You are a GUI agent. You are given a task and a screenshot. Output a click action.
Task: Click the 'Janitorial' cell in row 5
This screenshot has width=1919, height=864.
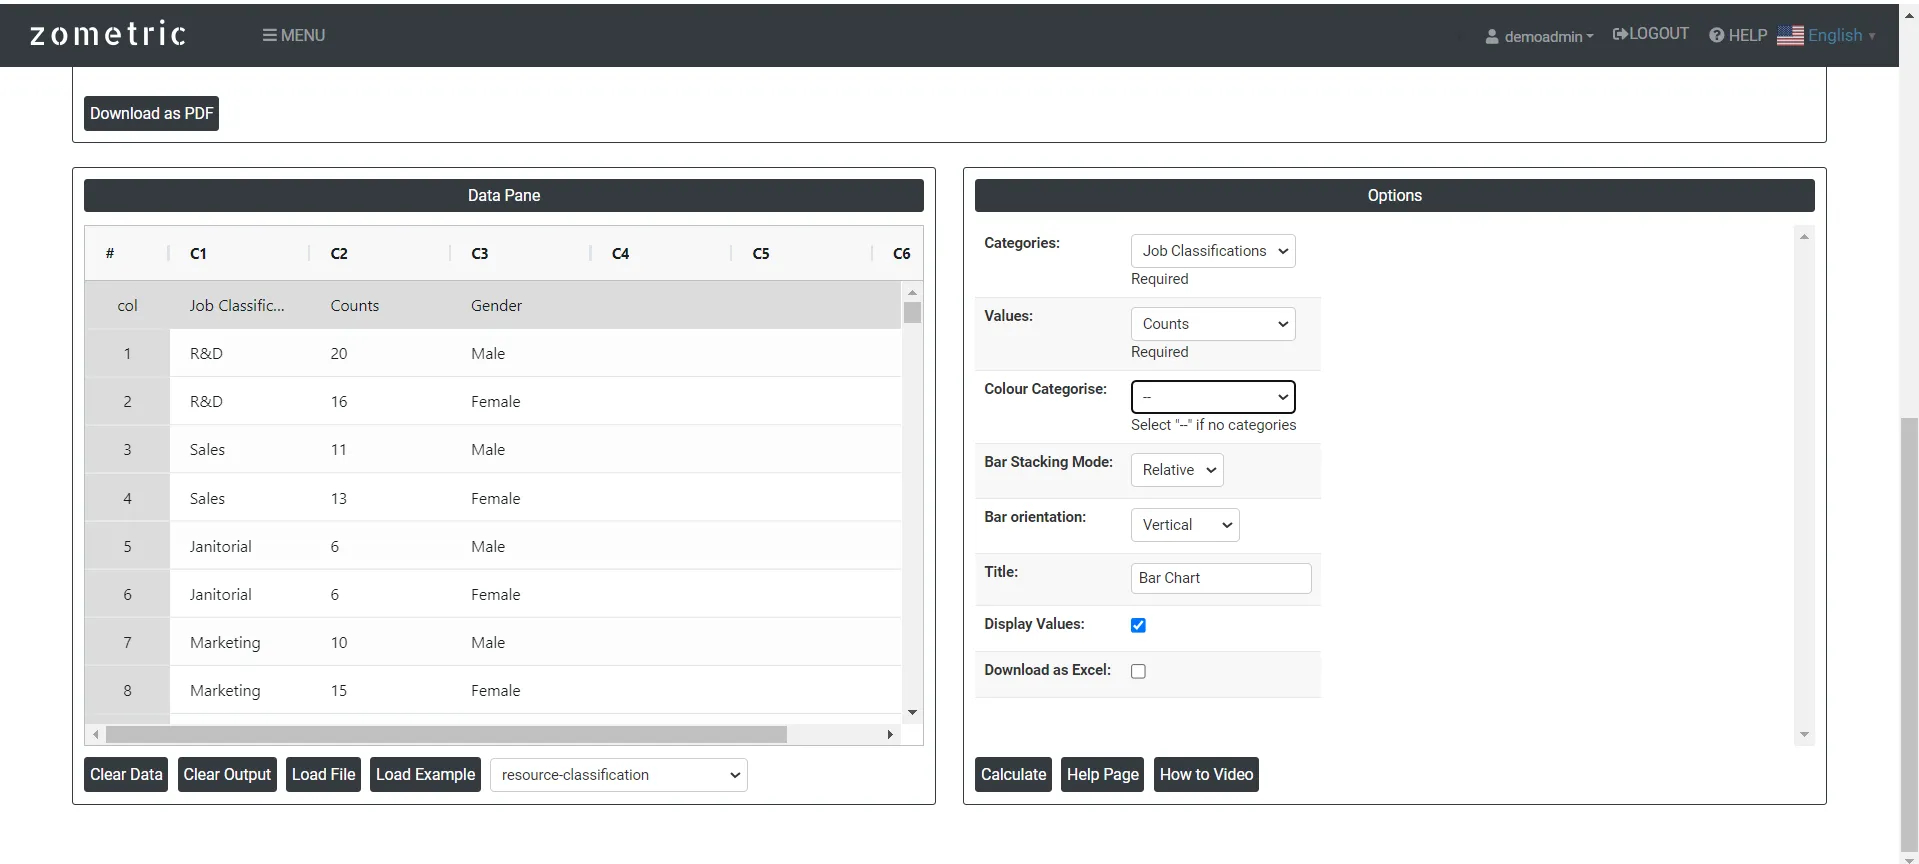tap(240, 546)
